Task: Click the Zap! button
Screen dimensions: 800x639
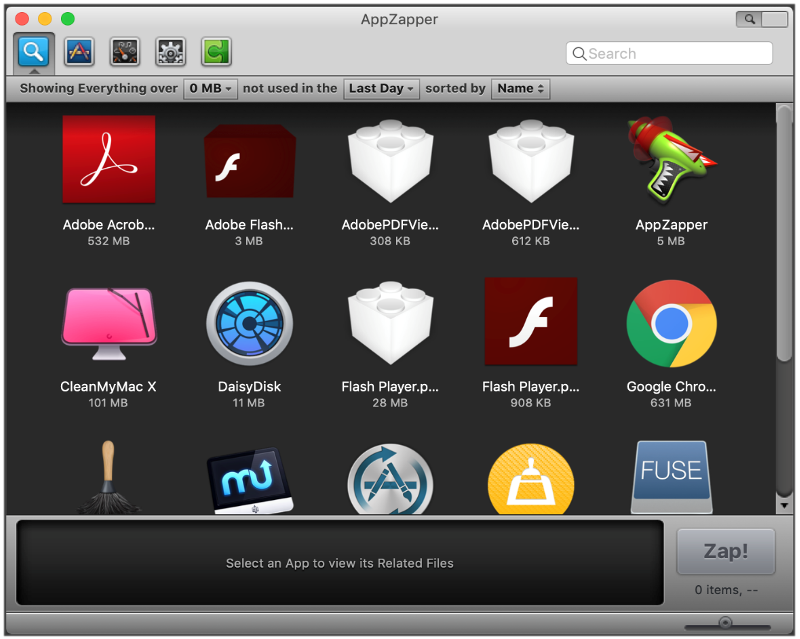Action: (x=726, y=551)
